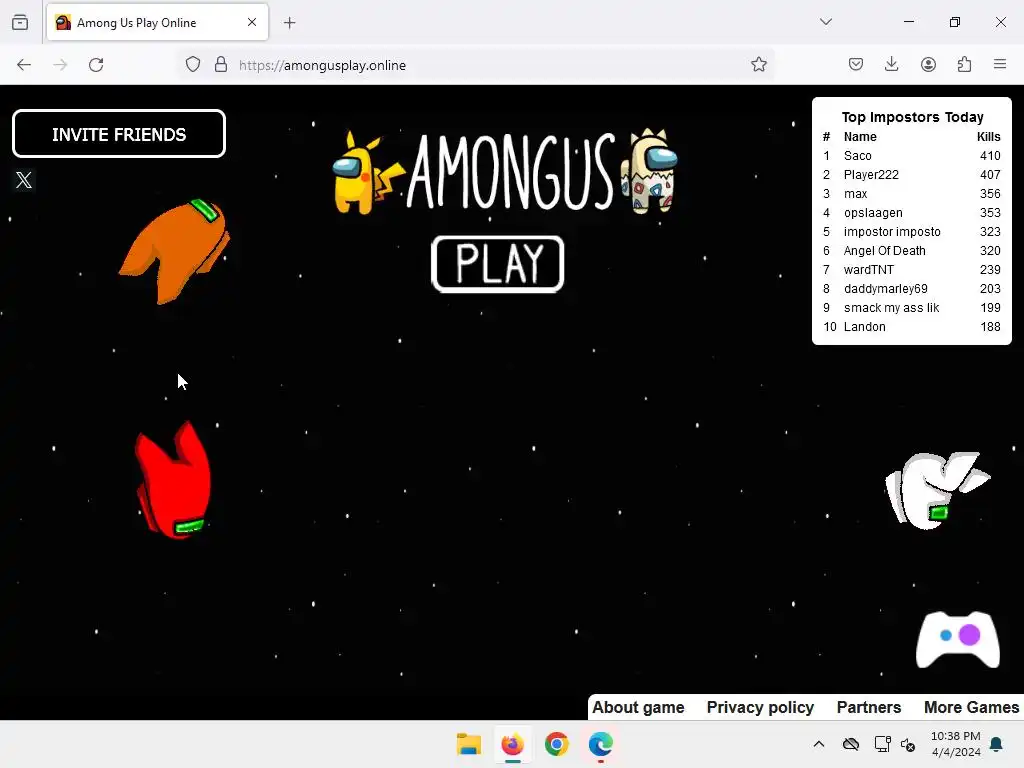Open the notifications bell icon
The width and height of the screenshot is (1024, 768).
[997, 744]
